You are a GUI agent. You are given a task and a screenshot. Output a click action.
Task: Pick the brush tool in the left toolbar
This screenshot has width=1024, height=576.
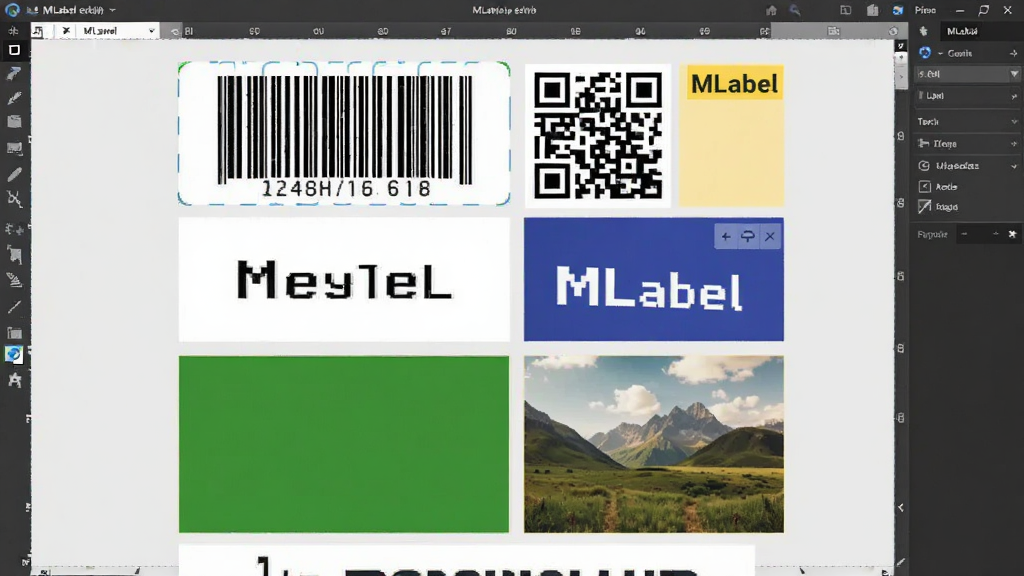pyautogui.click(x=14, y=98)
